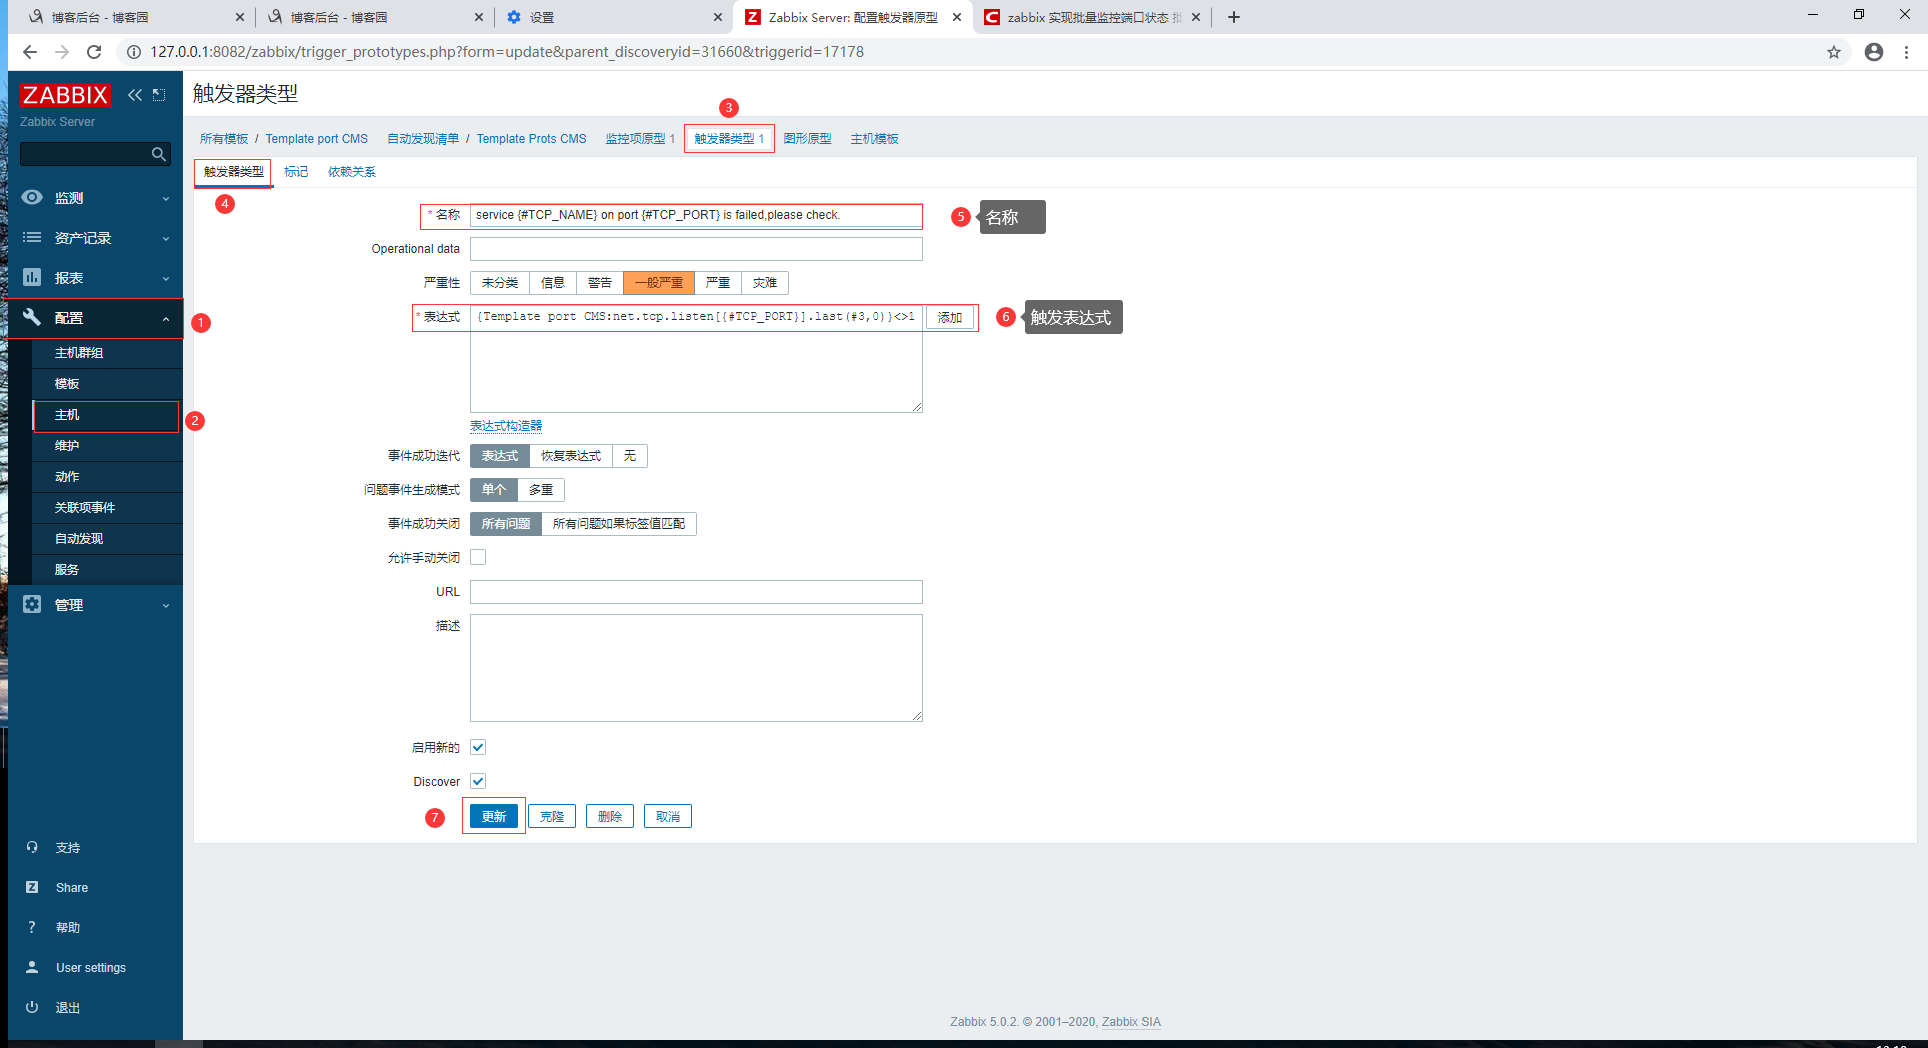The image size is (1928, 1048).
Task: Open Chrome three-dot menu
Action: (x=1907, y=52)
